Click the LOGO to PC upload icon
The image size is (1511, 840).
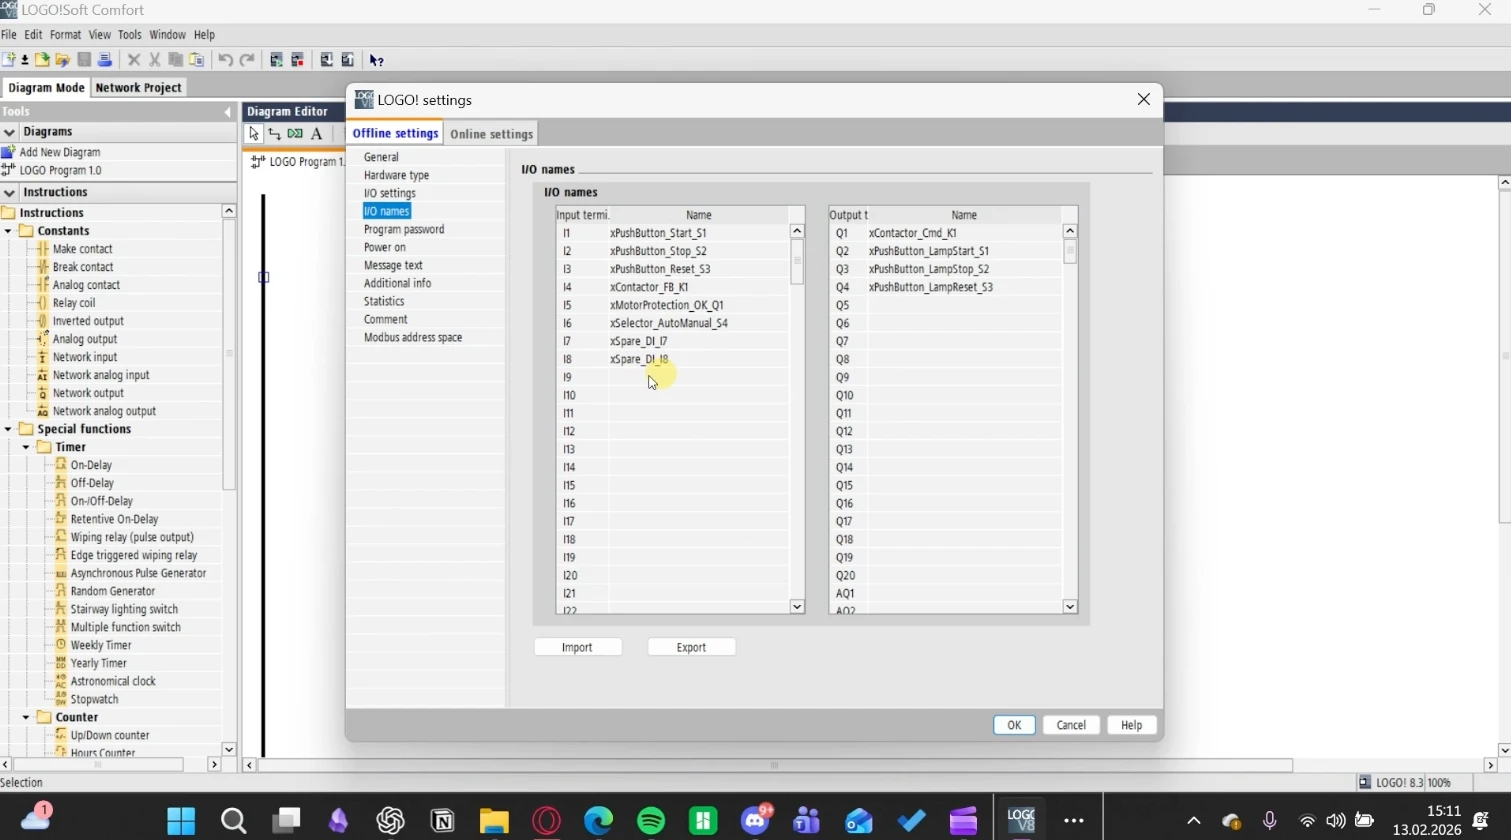347,60
